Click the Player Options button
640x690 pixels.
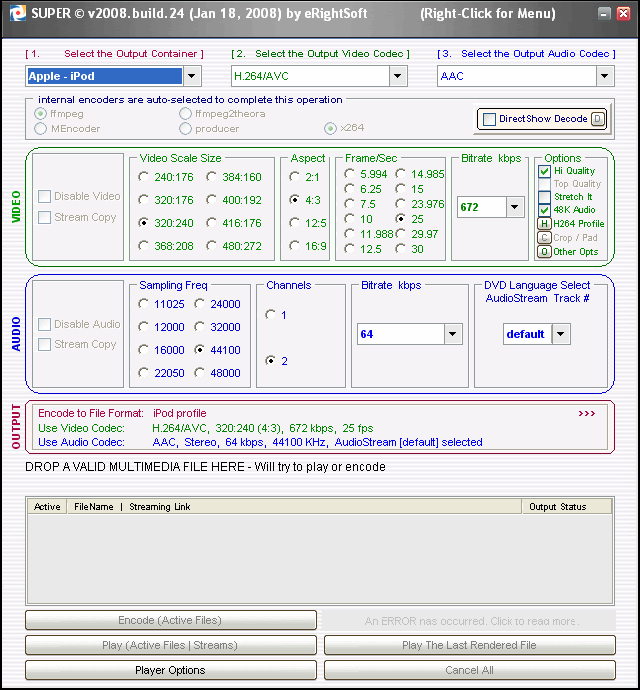pyautogui.click(x=170, y=670)
